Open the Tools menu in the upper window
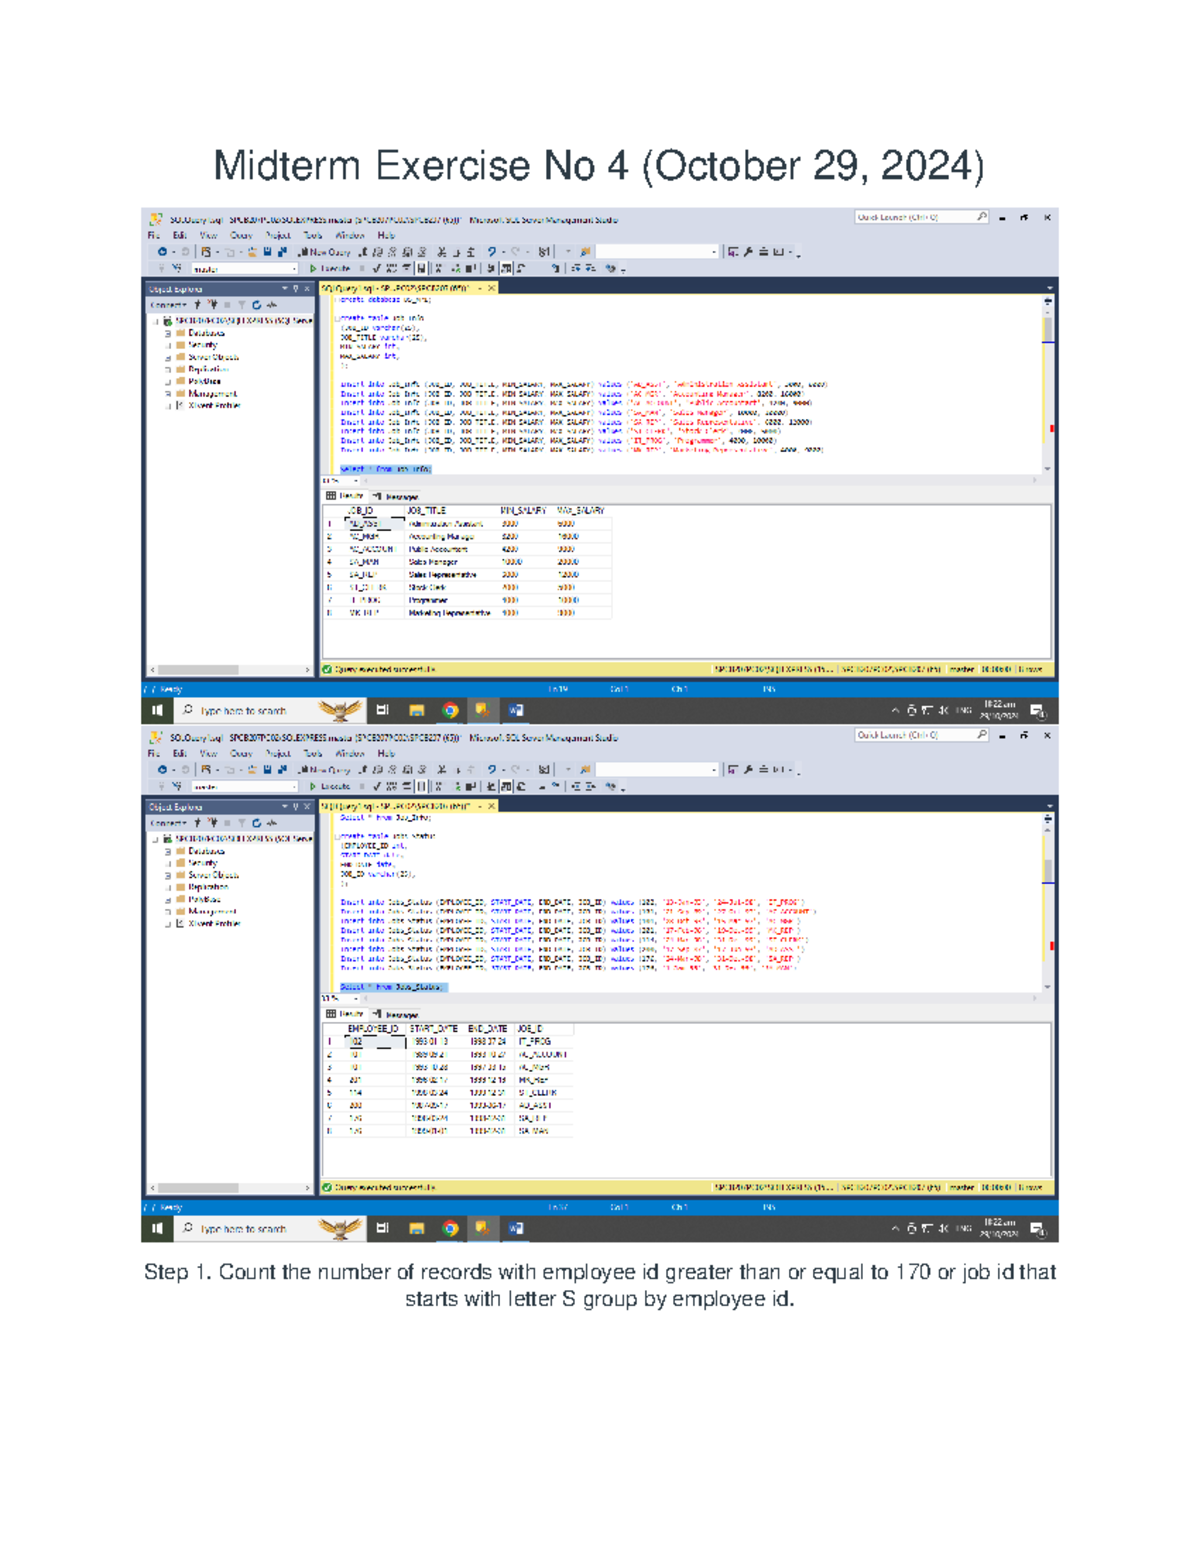Screen dimensions: 1200x1553 tap(313, 236)
